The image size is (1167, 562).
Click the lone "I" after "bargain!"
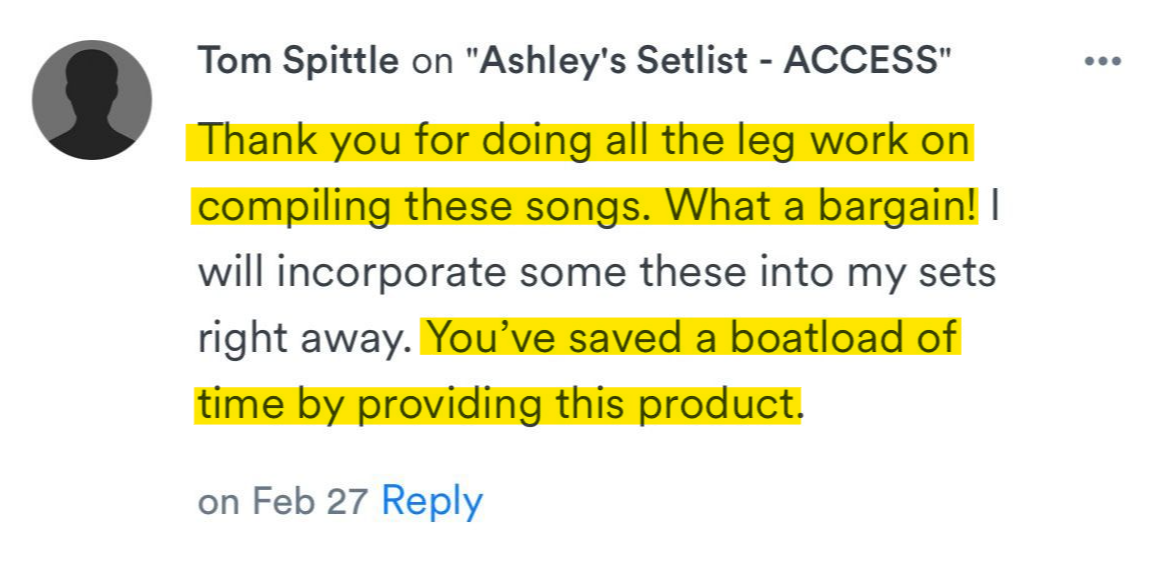tap(994, 205)
